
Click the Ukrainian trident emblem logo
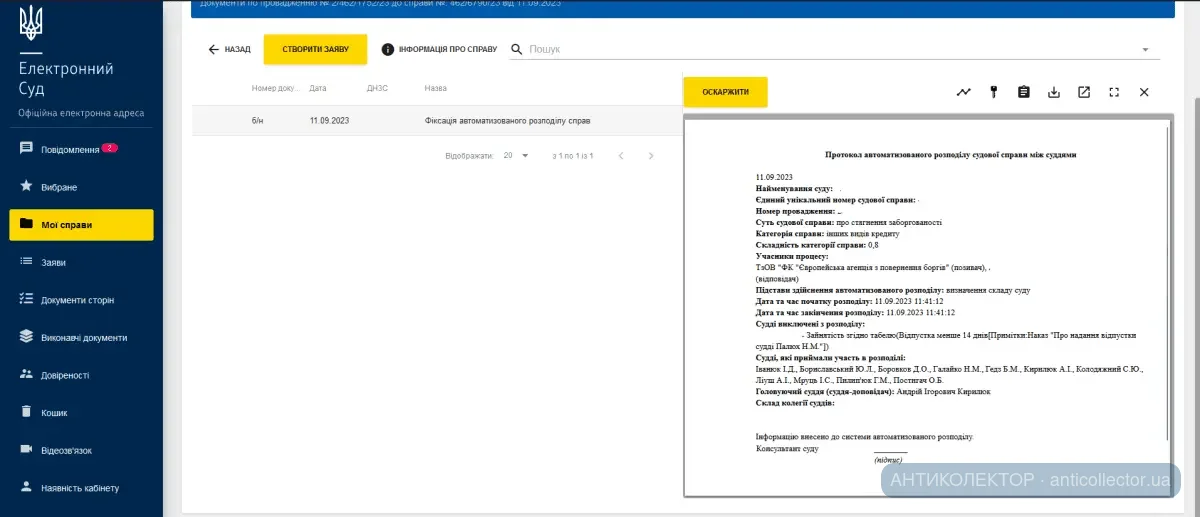tap(31, 22)
